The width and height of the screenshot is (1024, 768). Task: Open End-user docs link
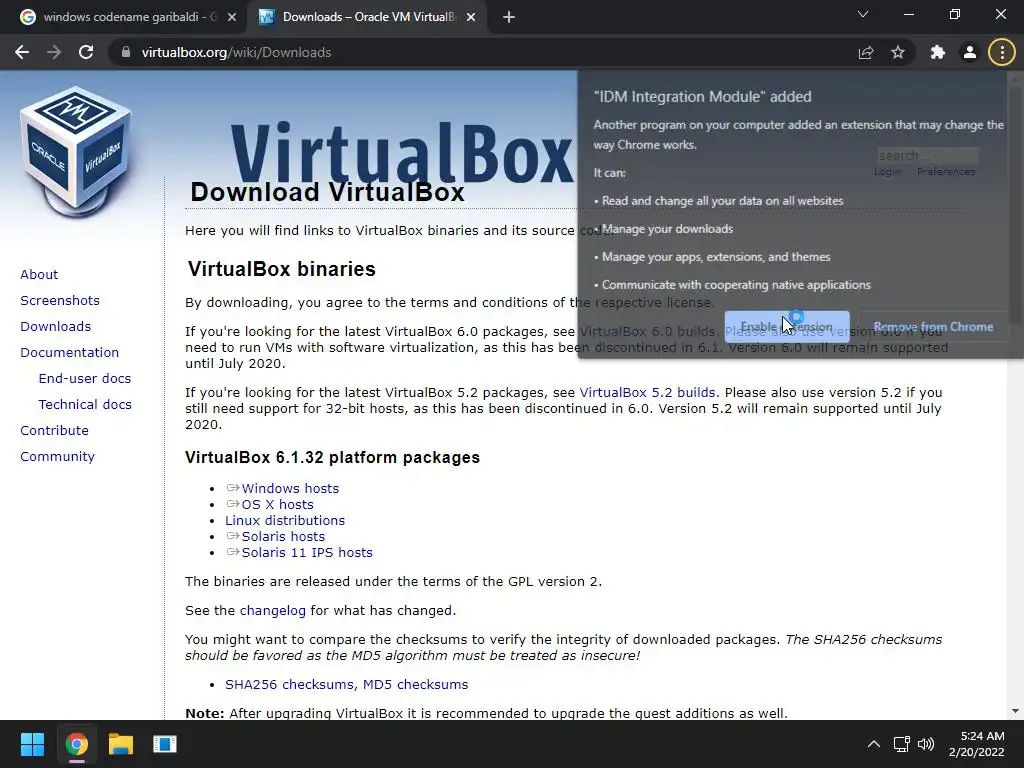point(85,379)
